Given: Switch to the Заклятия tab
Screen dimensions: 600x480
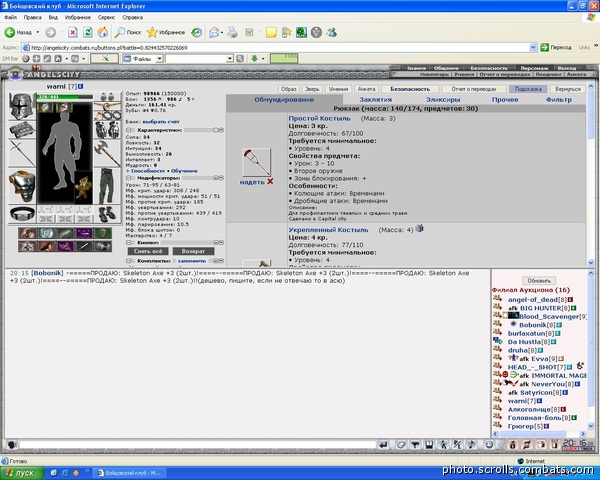Looking at the screenshot, I should coord(375,100).
